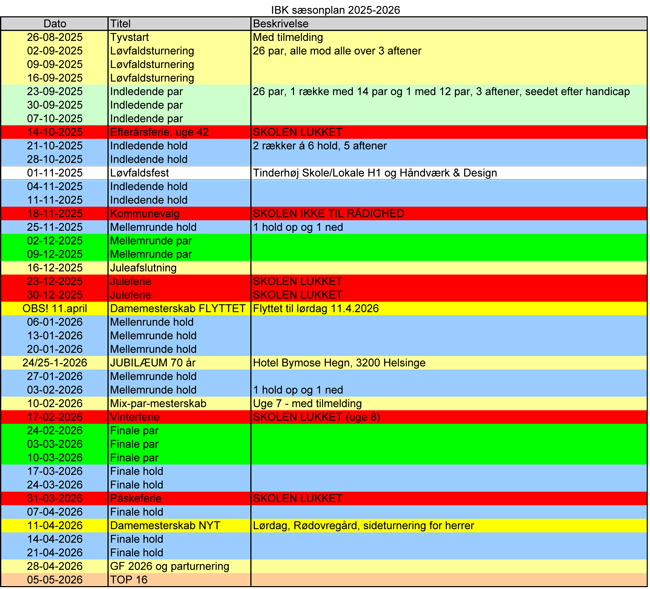Select the 26-08-2025 date cell
Viewport: 650px width, 589px height.
54,37
